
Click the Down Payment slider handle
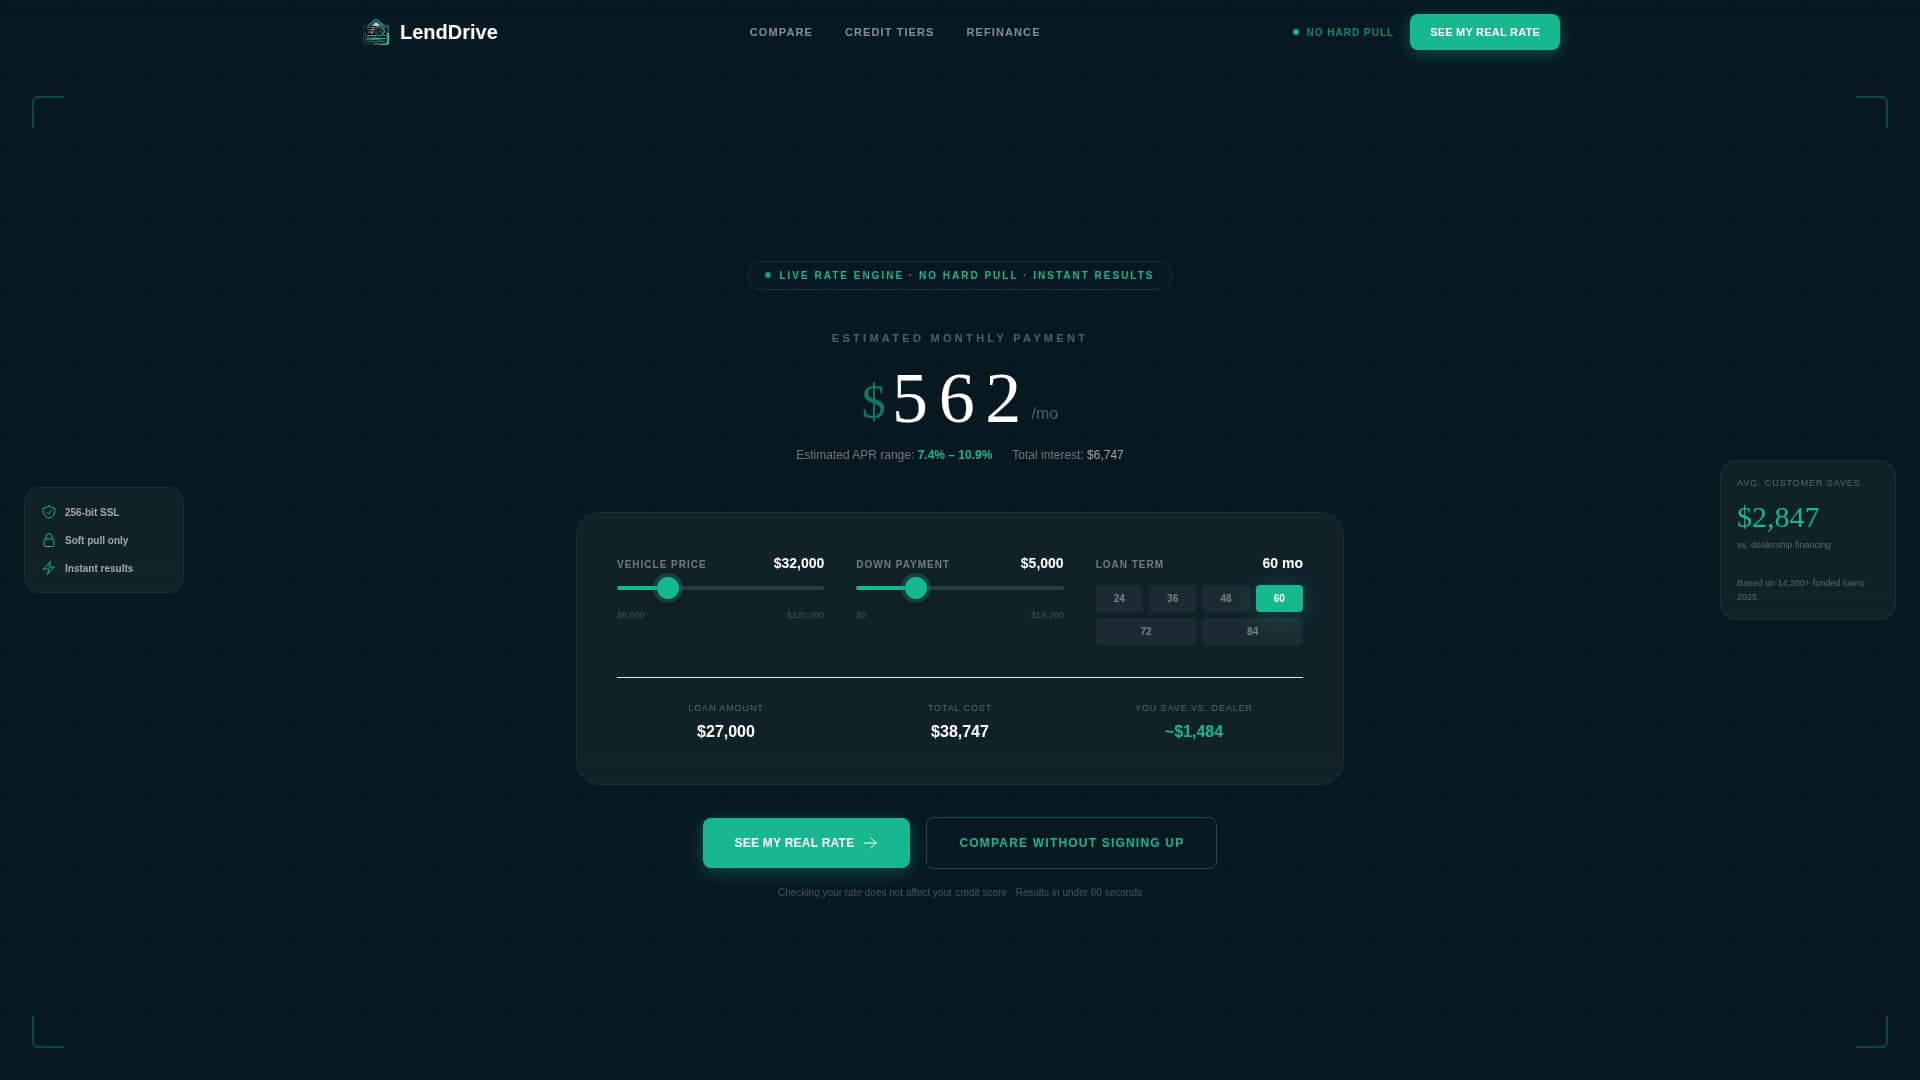(916, 588)
